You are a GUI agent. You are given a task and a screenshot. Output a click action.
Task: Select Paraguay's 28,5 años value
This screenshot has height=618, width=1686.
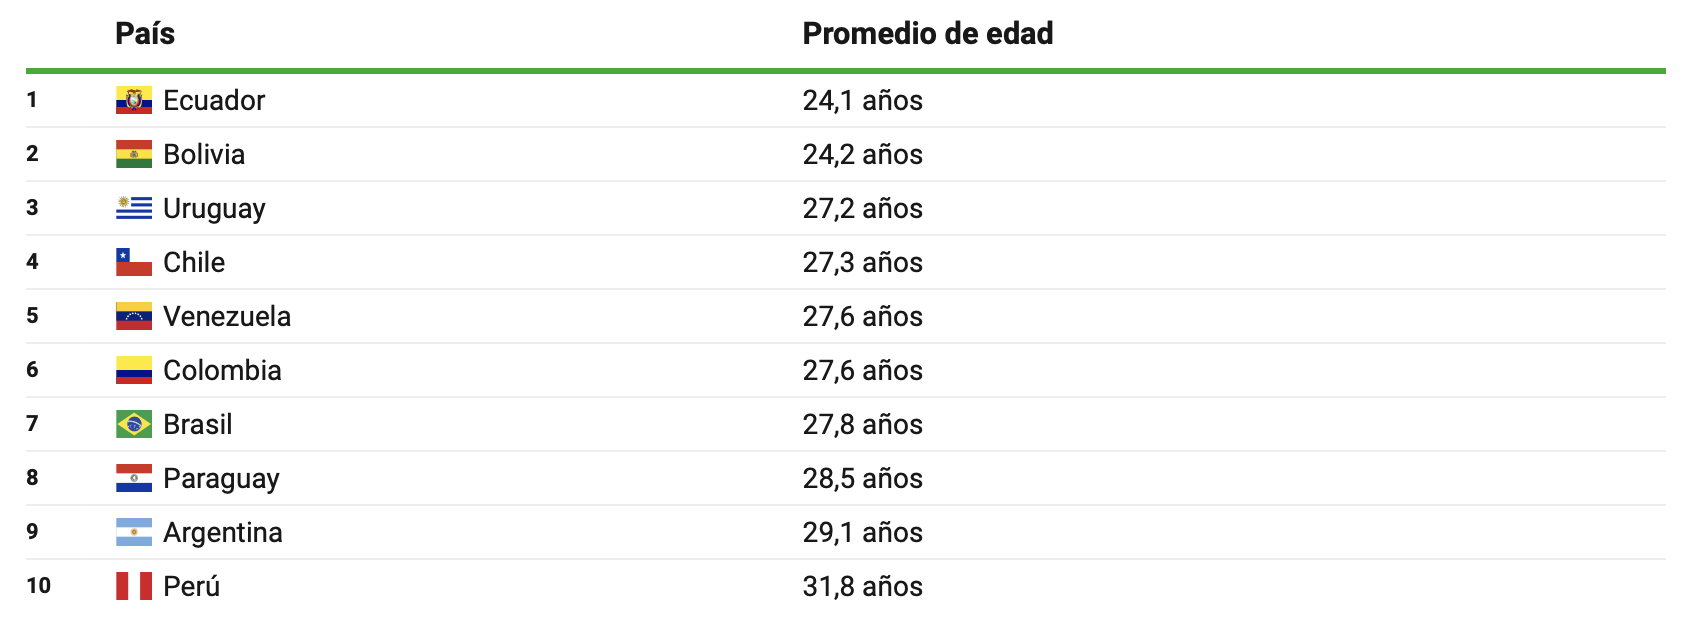863,478
